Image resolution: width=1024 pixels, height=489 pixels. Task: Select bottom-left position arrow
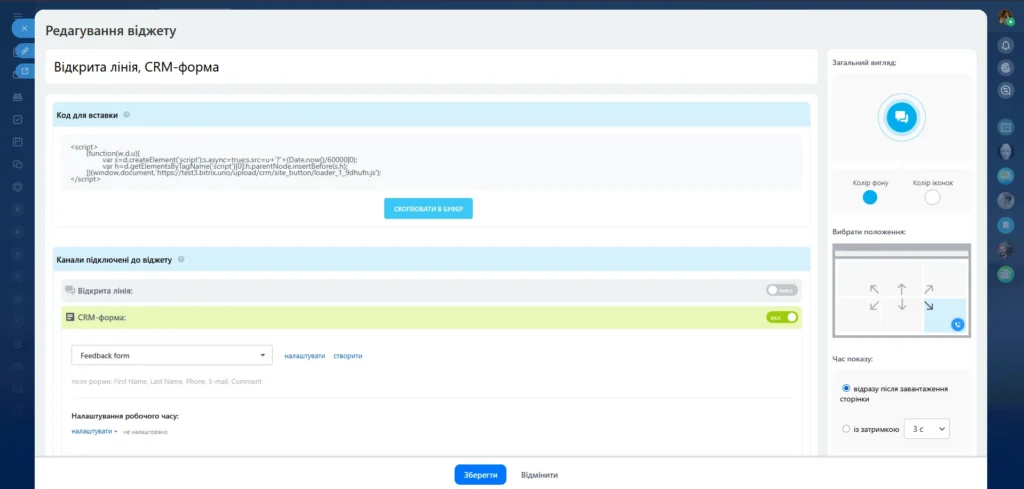pos(874,305)
